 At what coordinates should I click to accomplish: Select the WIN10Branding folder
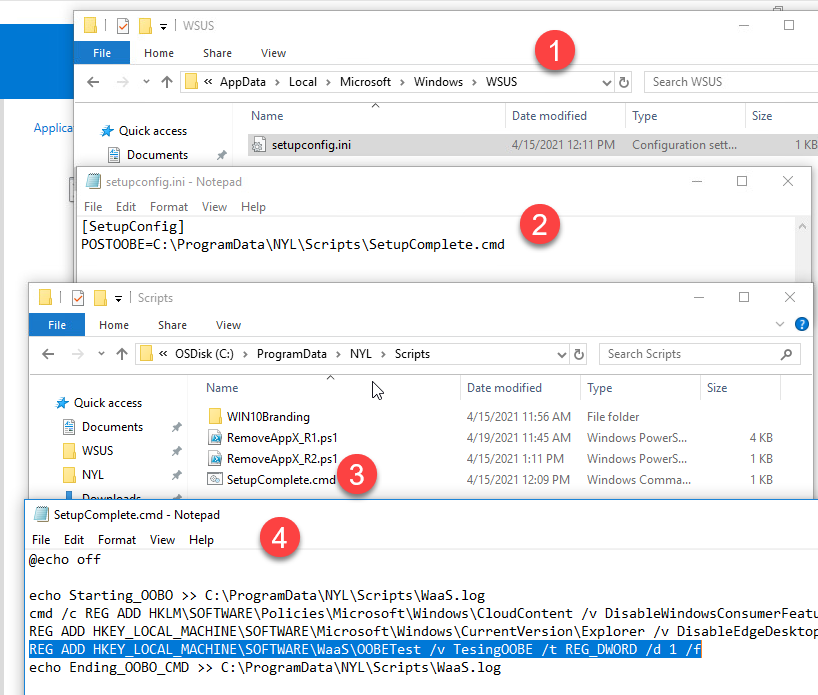tap(268, 416)
